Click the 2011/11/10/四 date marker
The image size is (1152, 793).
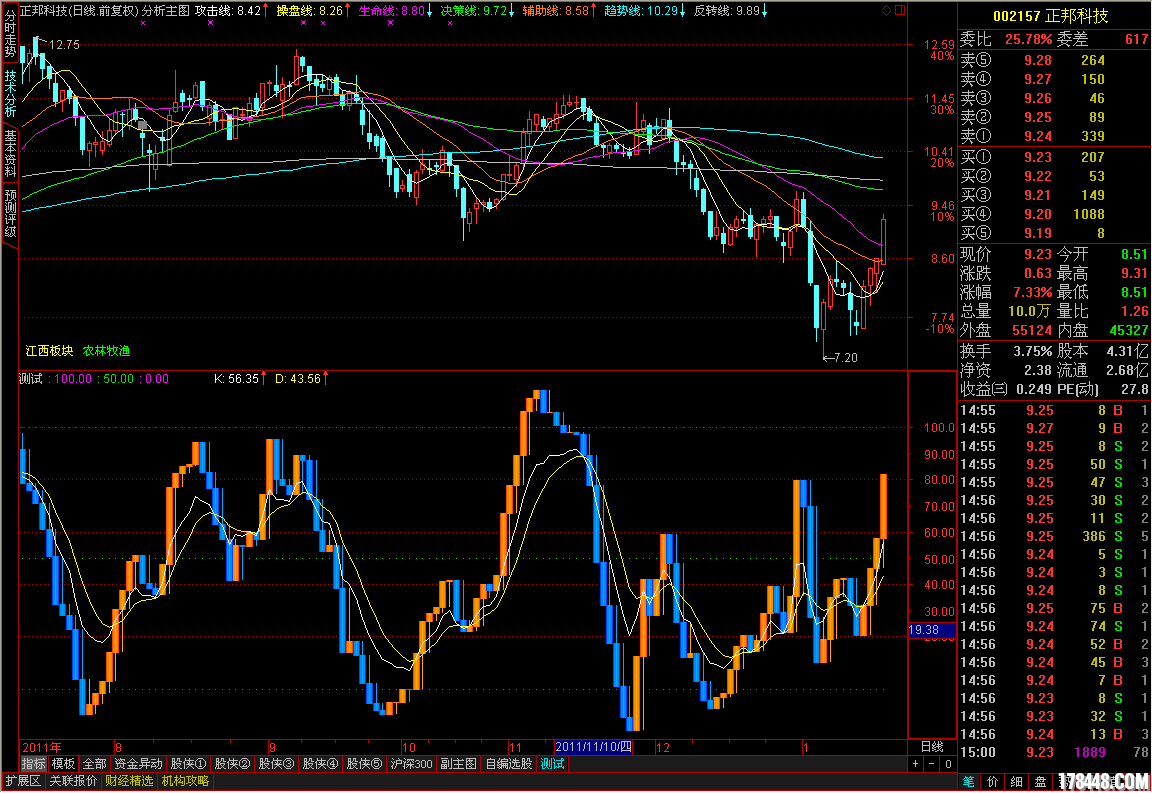(x=594, y=747)
